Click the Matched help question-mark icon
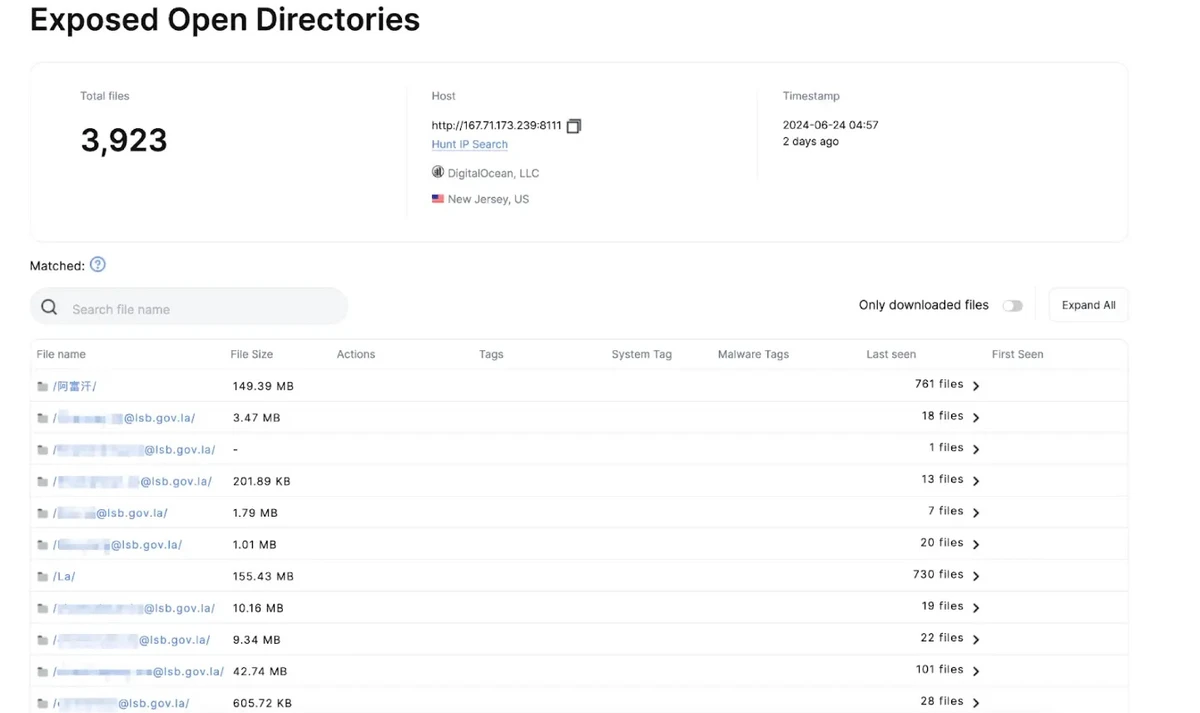This screenshot has width=1200, height=713. (97, 265)
